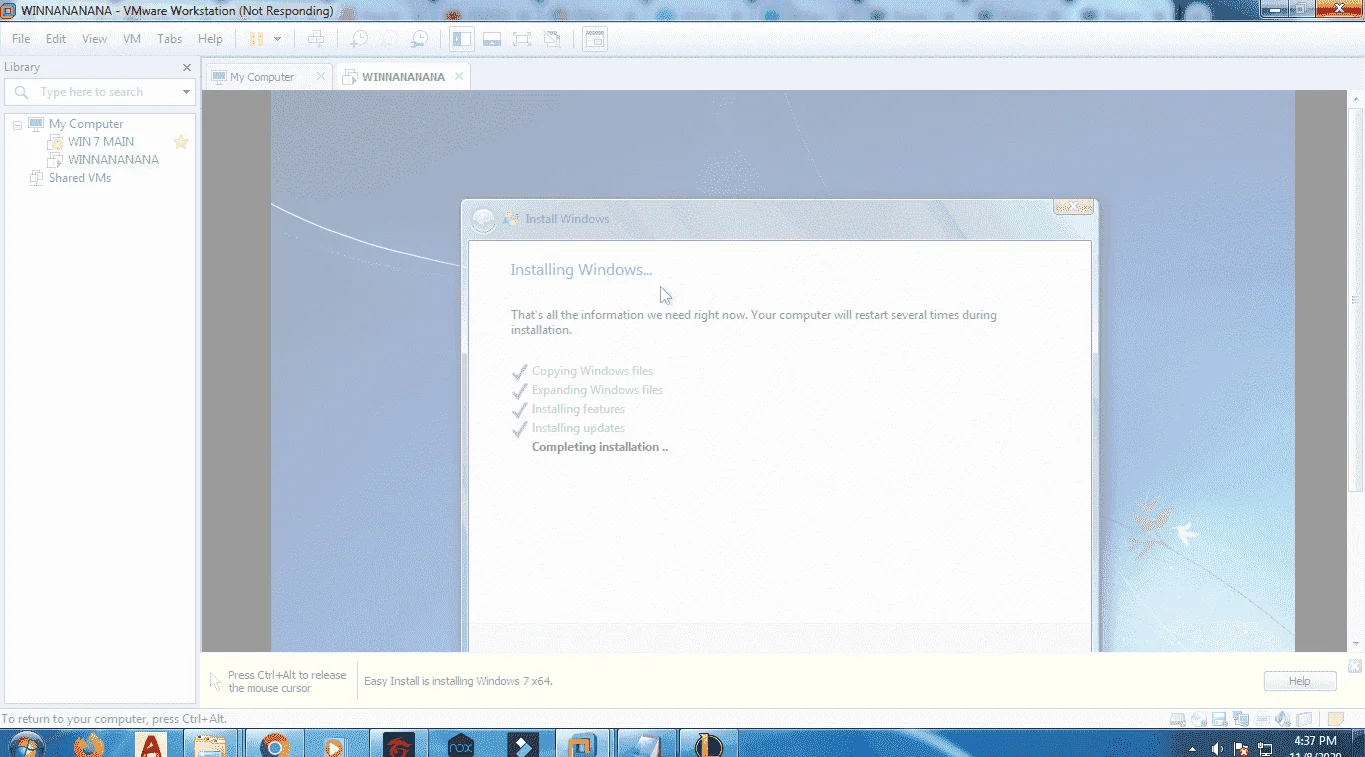
Task: Revert the VM to its previous snapshot
Action: [388, 39]
